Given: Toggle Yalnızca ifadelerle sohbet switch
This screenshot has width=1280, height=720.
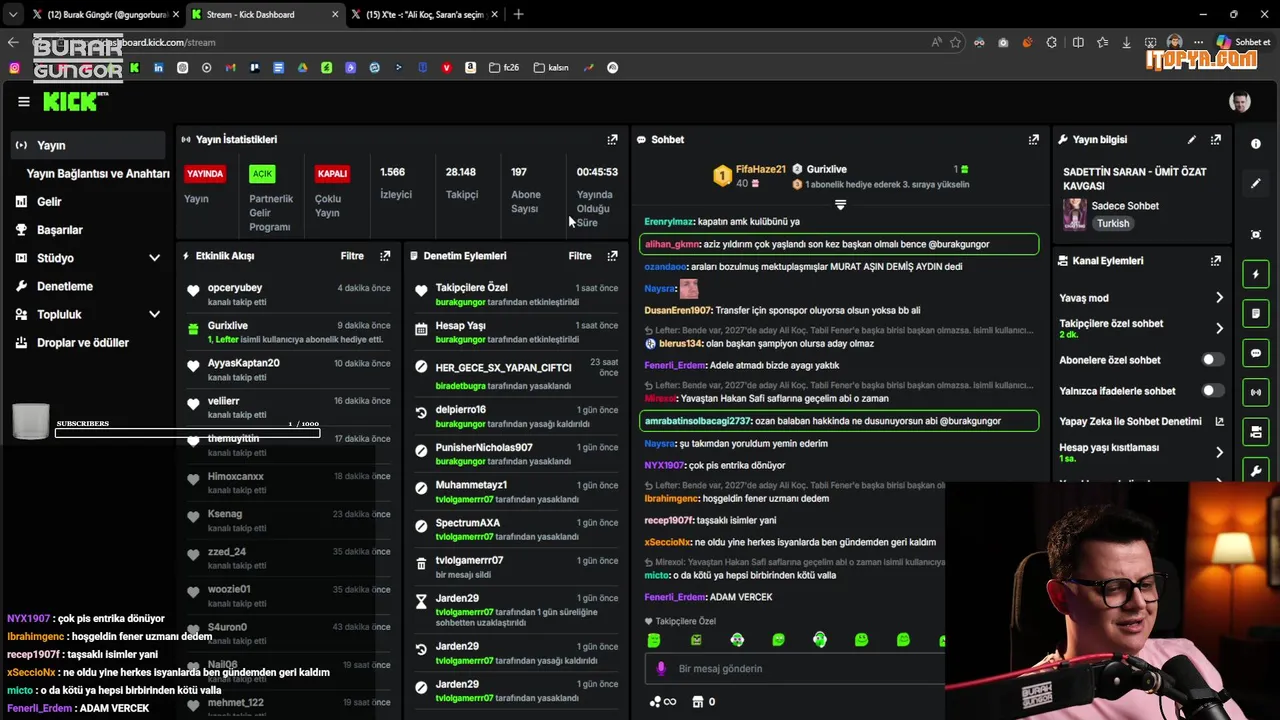Looking at the screenshot, I should 1212,391.
